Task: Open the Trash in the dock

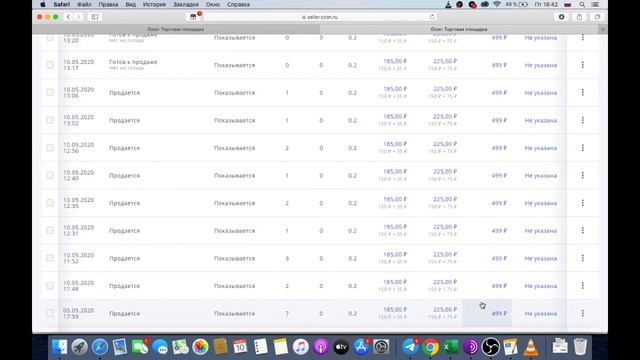Action: click(x=580, y=347)
